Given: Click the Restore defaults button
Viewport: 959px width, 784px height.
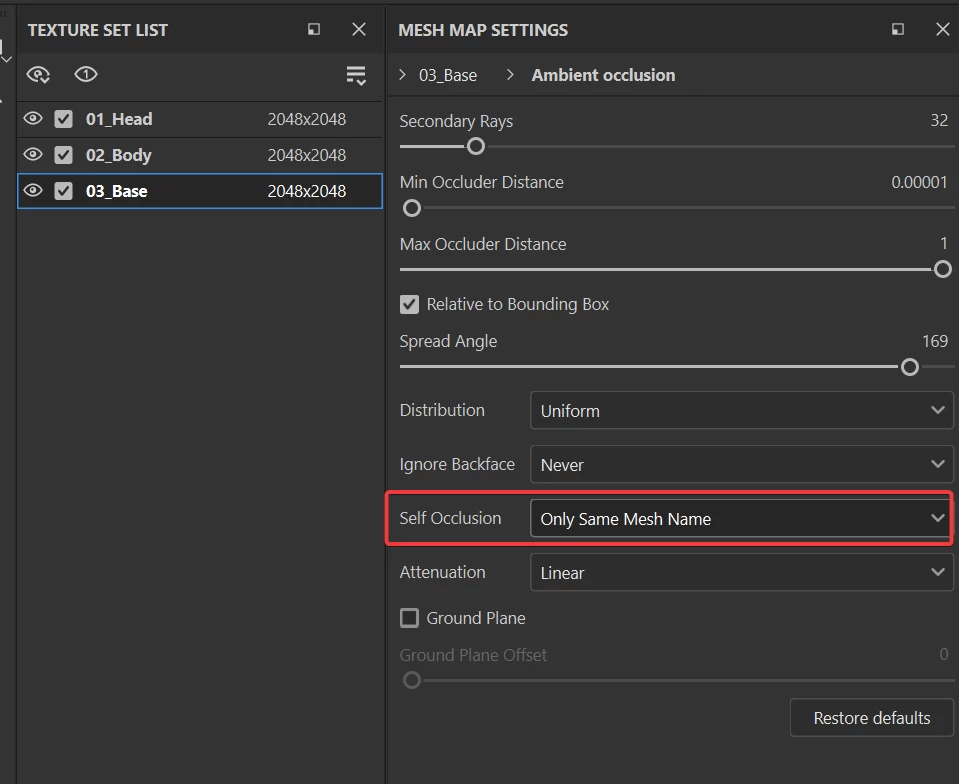Looking at the screenshot, I should (871, 718).
